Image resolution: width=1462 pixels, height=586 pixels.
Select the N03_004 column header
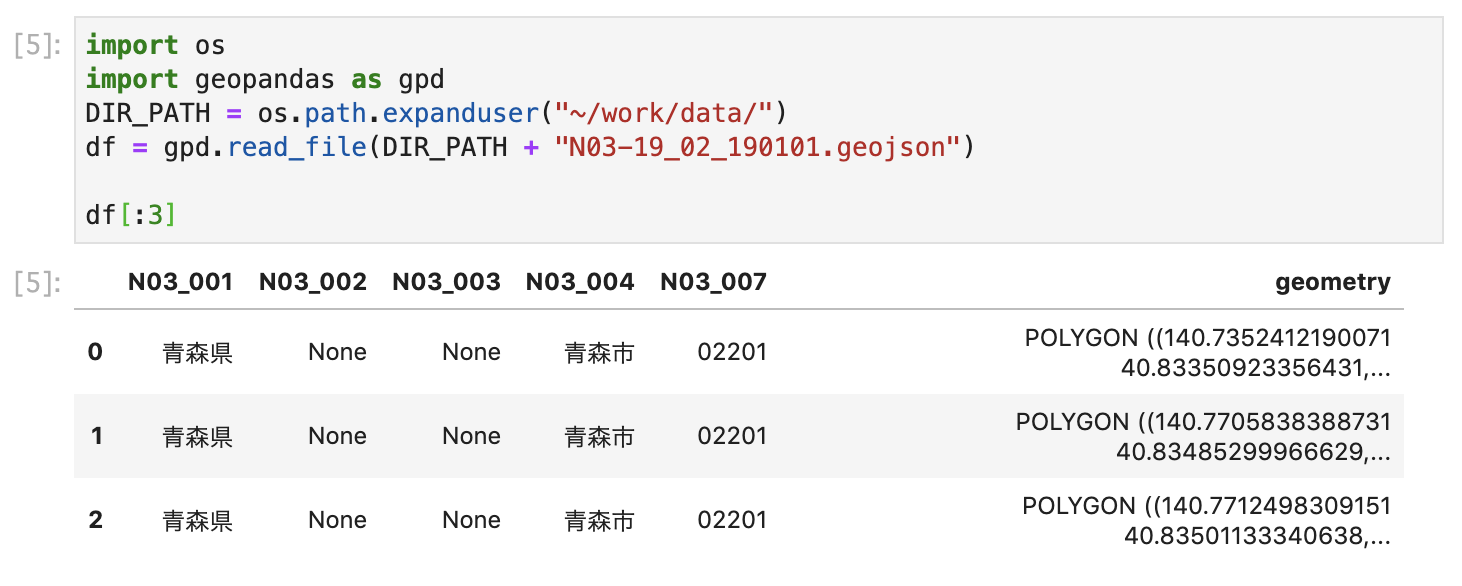[580, 282]
